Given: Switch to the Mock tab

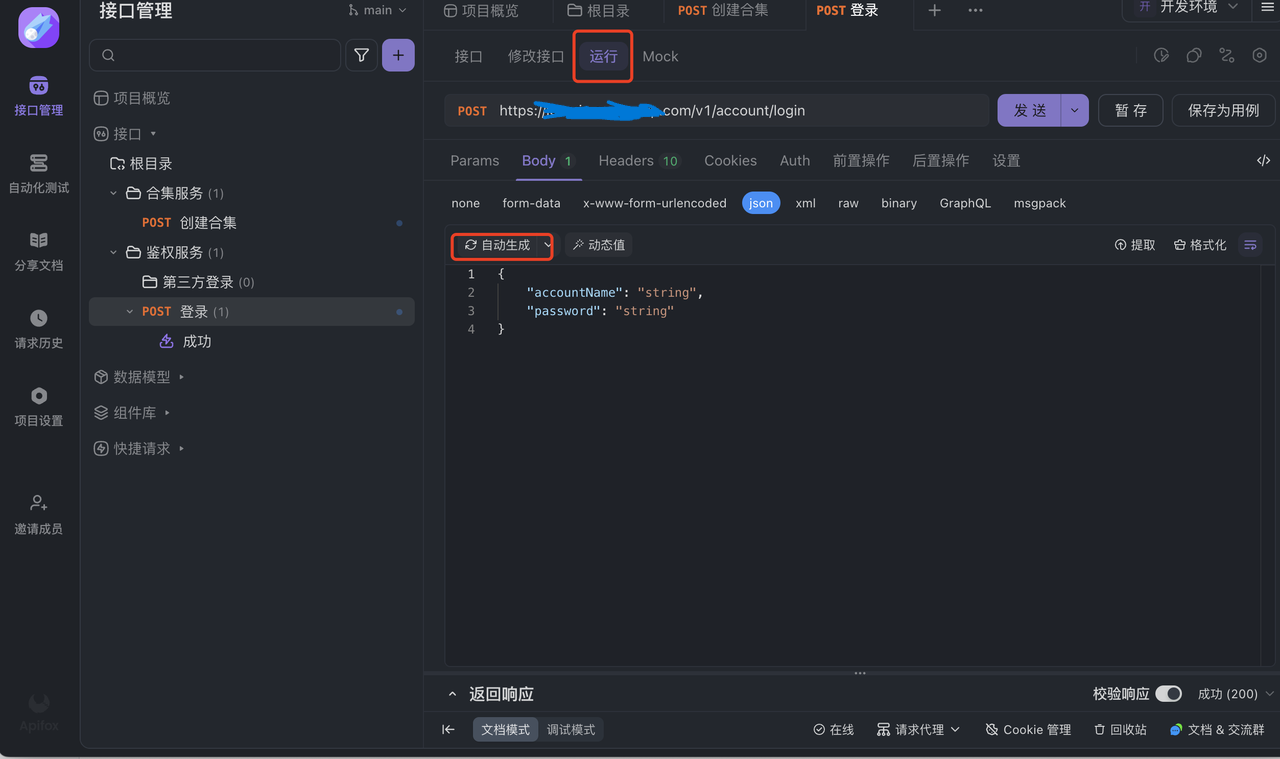Looking at the screenshot, I should (x=660, y=56).
